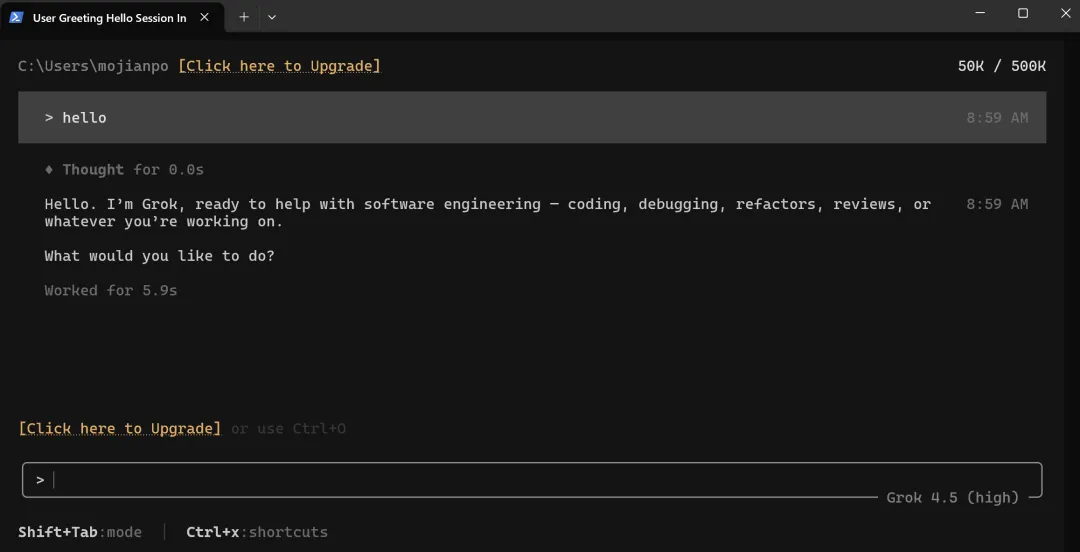The height and width of the screenshot is (552, 1080).
Task: Click the Grok 4.5 (high) model label
Action: point(953,498)
